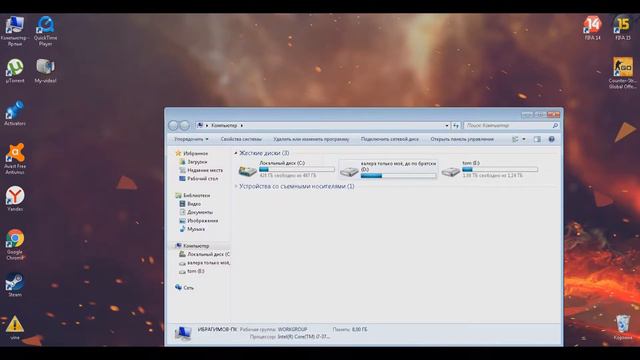Screen dimensions: 640x360
Task: Open the Музыка library
Action: tap(196, 229)
